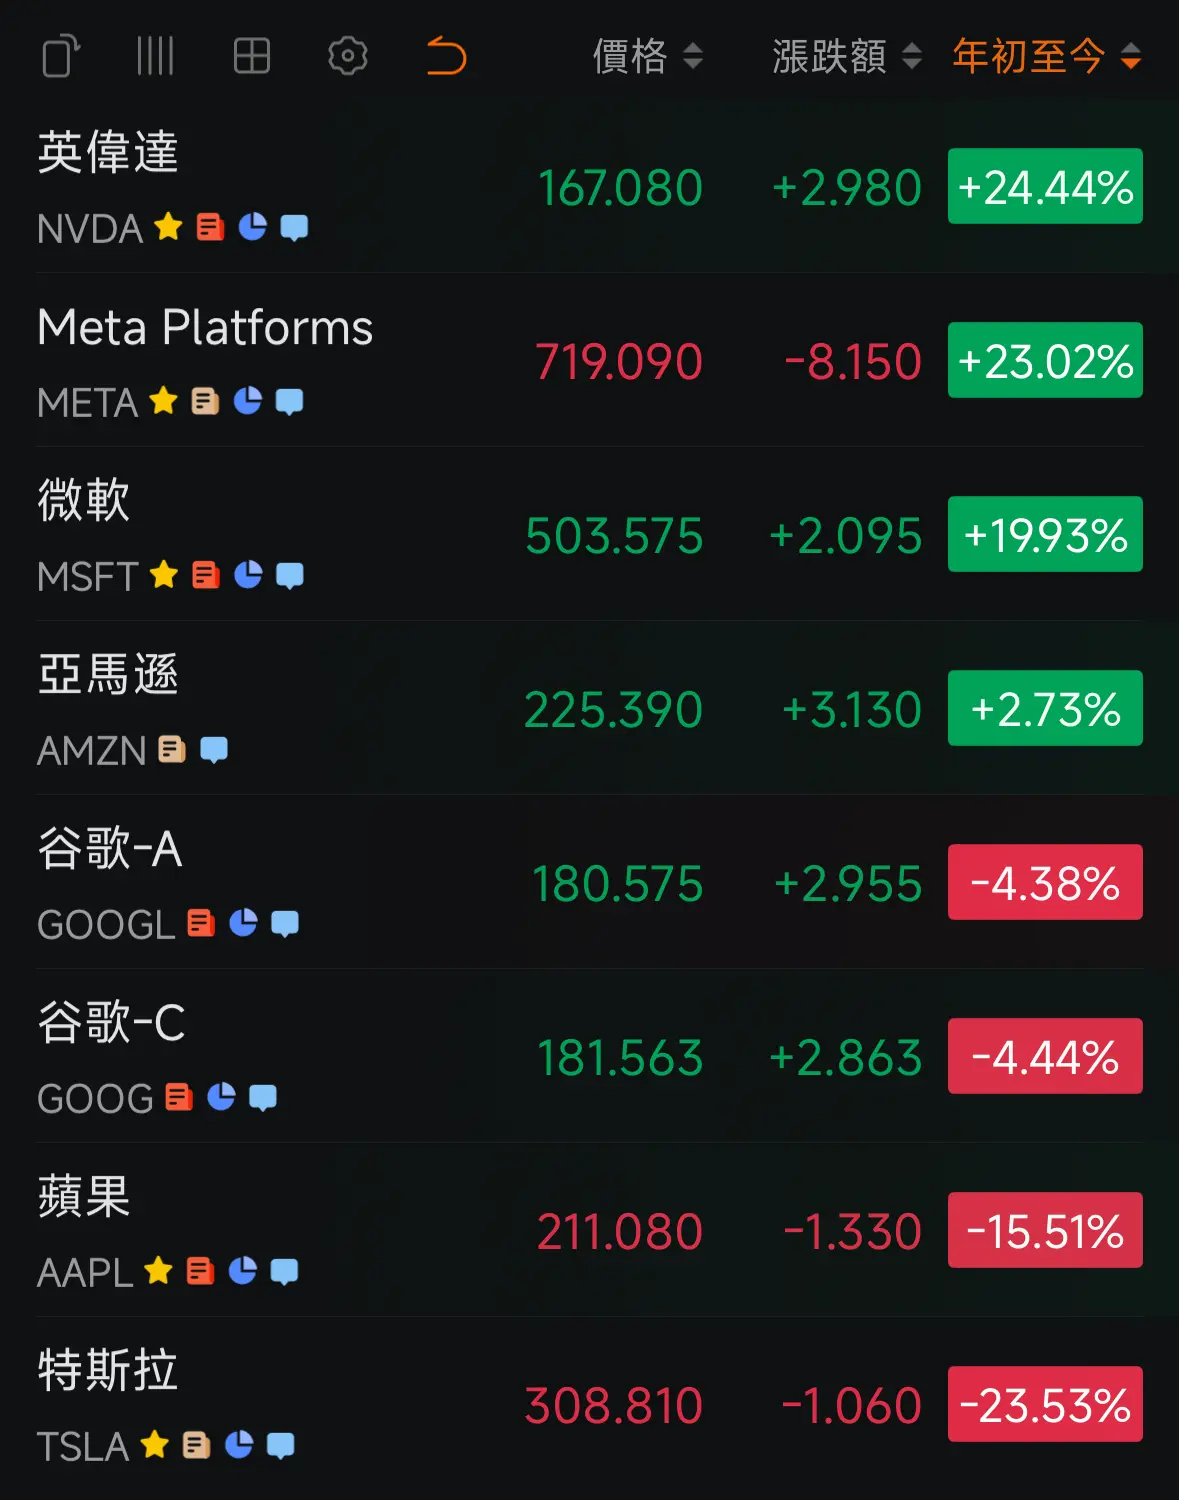Open the NVDA news note icon

tap(210, 228)
